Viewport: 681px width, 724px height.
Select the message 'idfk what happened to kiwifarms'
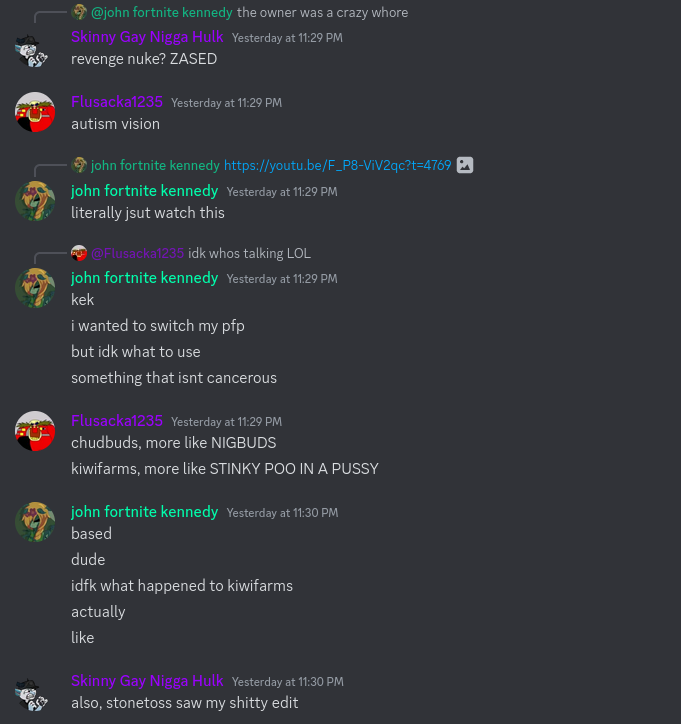[x=182, y=586]
